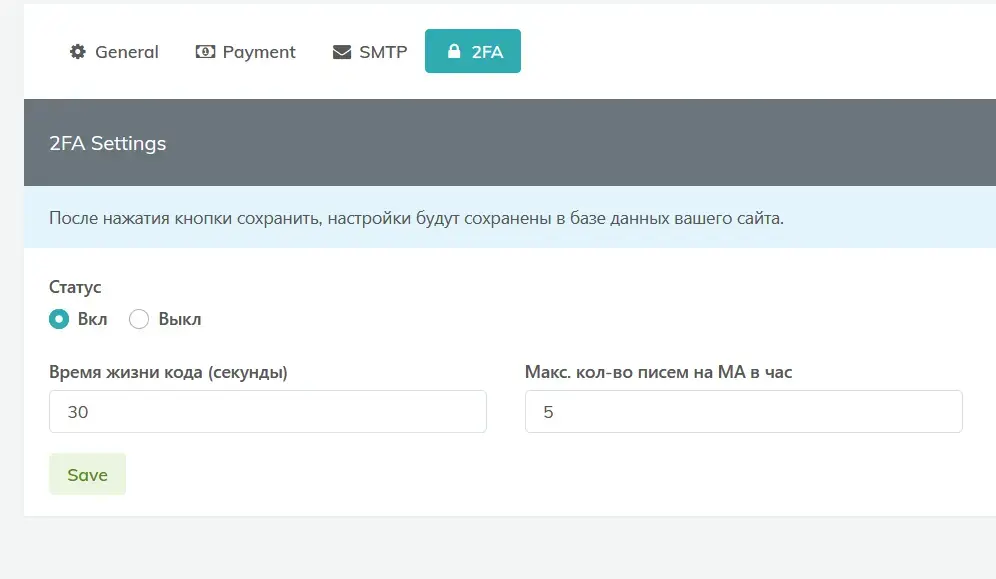Click the money bill icon beside Payment

point(205,51)
